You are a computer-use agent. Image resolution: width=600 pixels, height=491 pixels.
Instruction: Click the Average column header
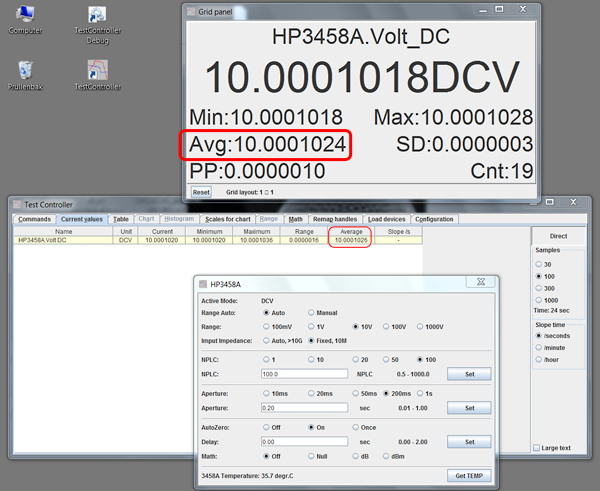pos(351,232)
